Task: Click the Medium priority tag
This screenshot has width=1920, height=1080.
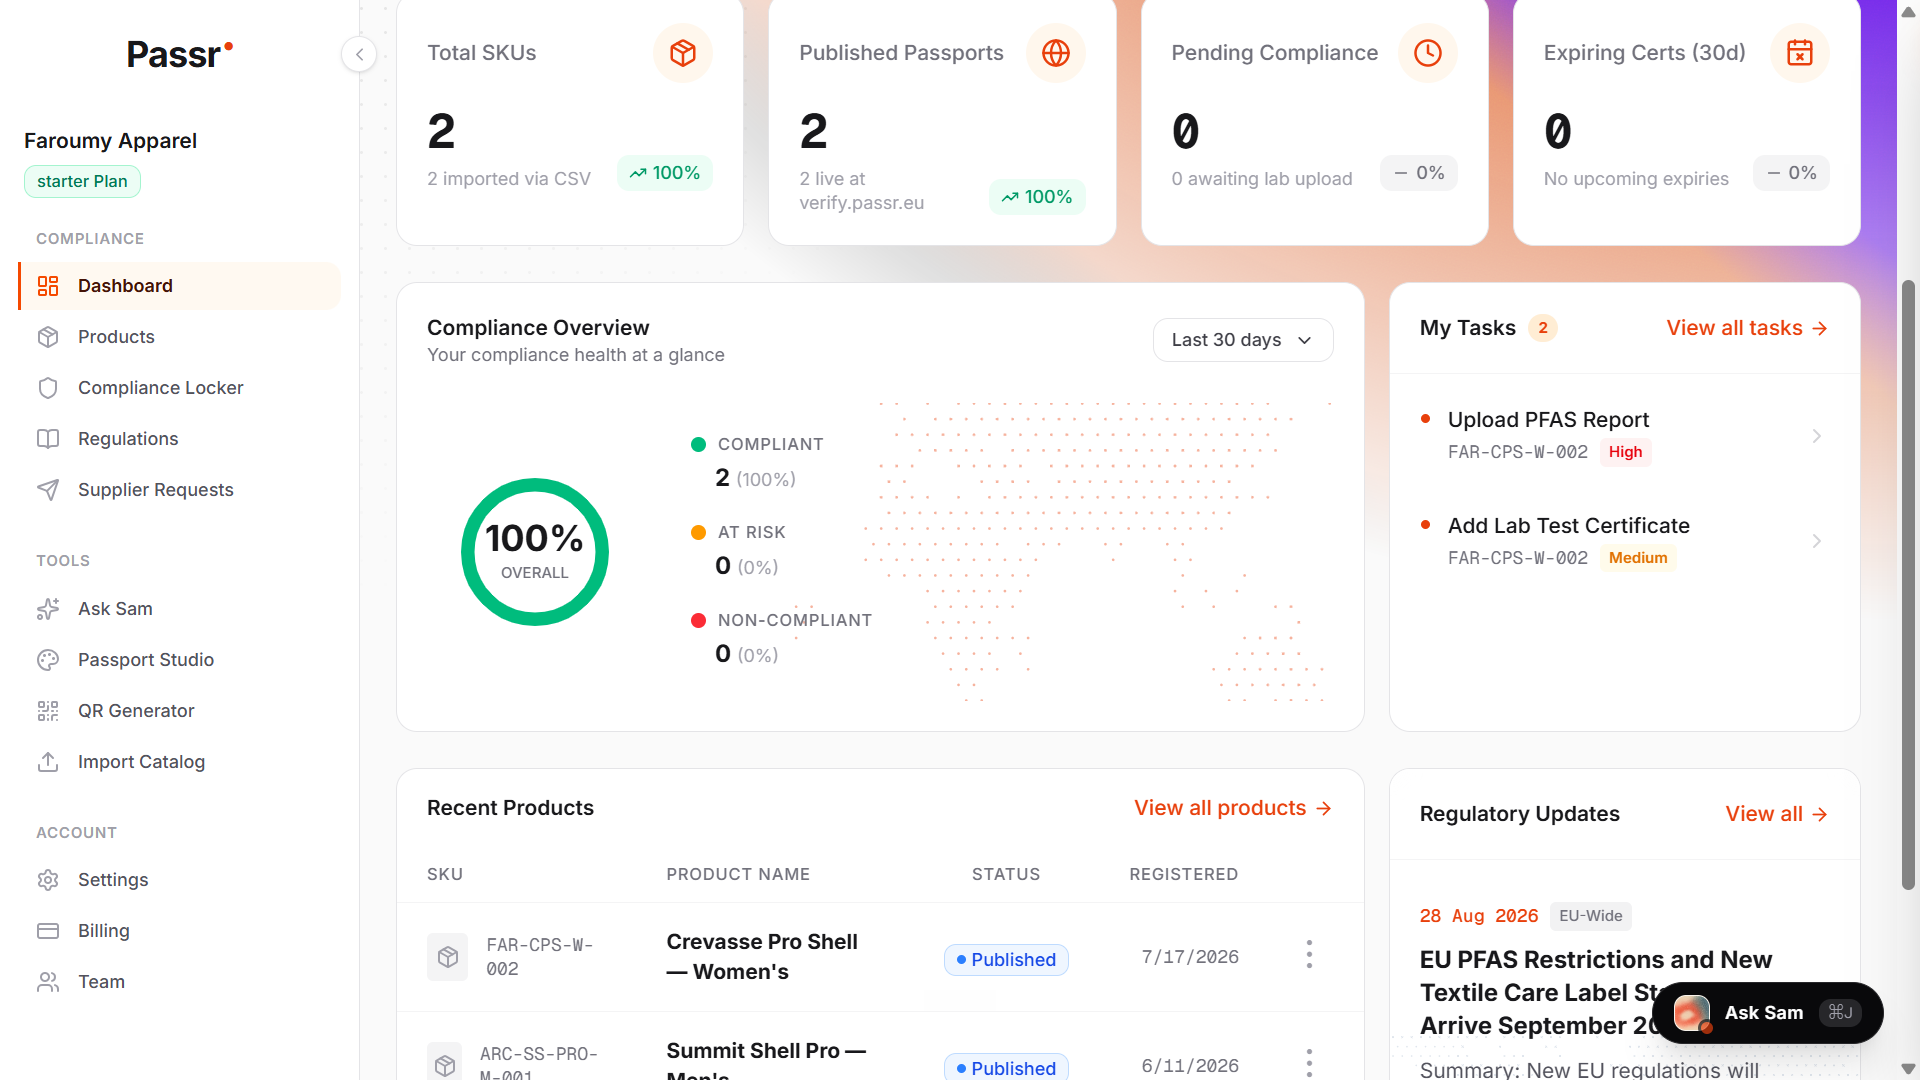Action: tap(1638, 558)
